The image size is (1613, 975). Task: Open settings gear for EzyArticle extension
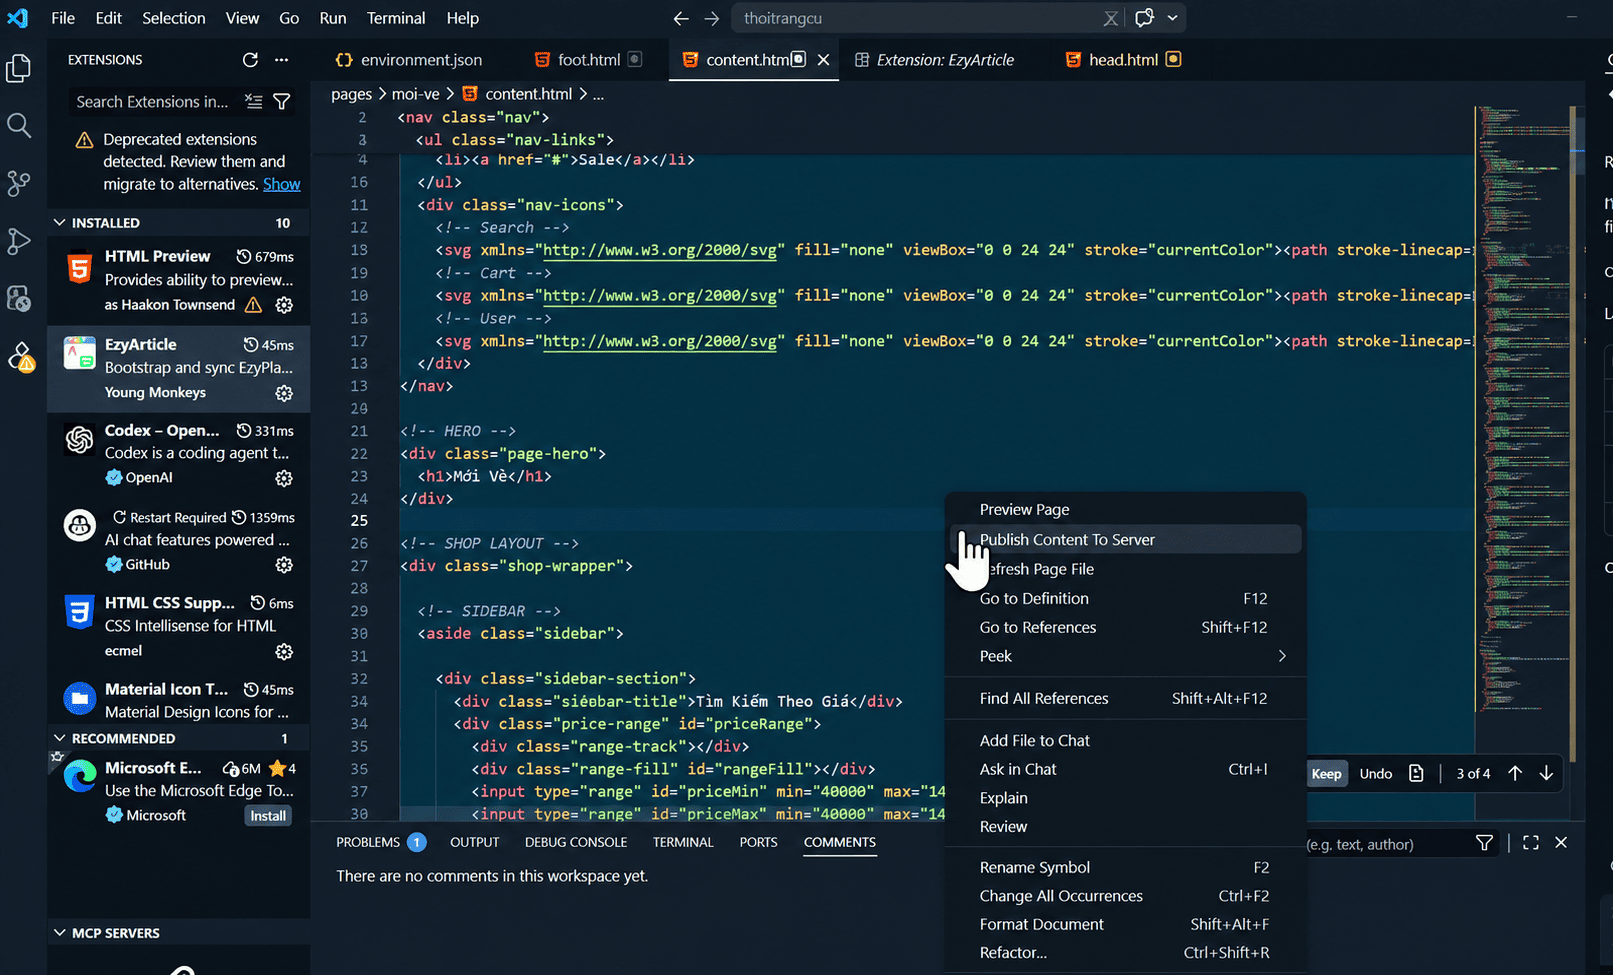284,393
